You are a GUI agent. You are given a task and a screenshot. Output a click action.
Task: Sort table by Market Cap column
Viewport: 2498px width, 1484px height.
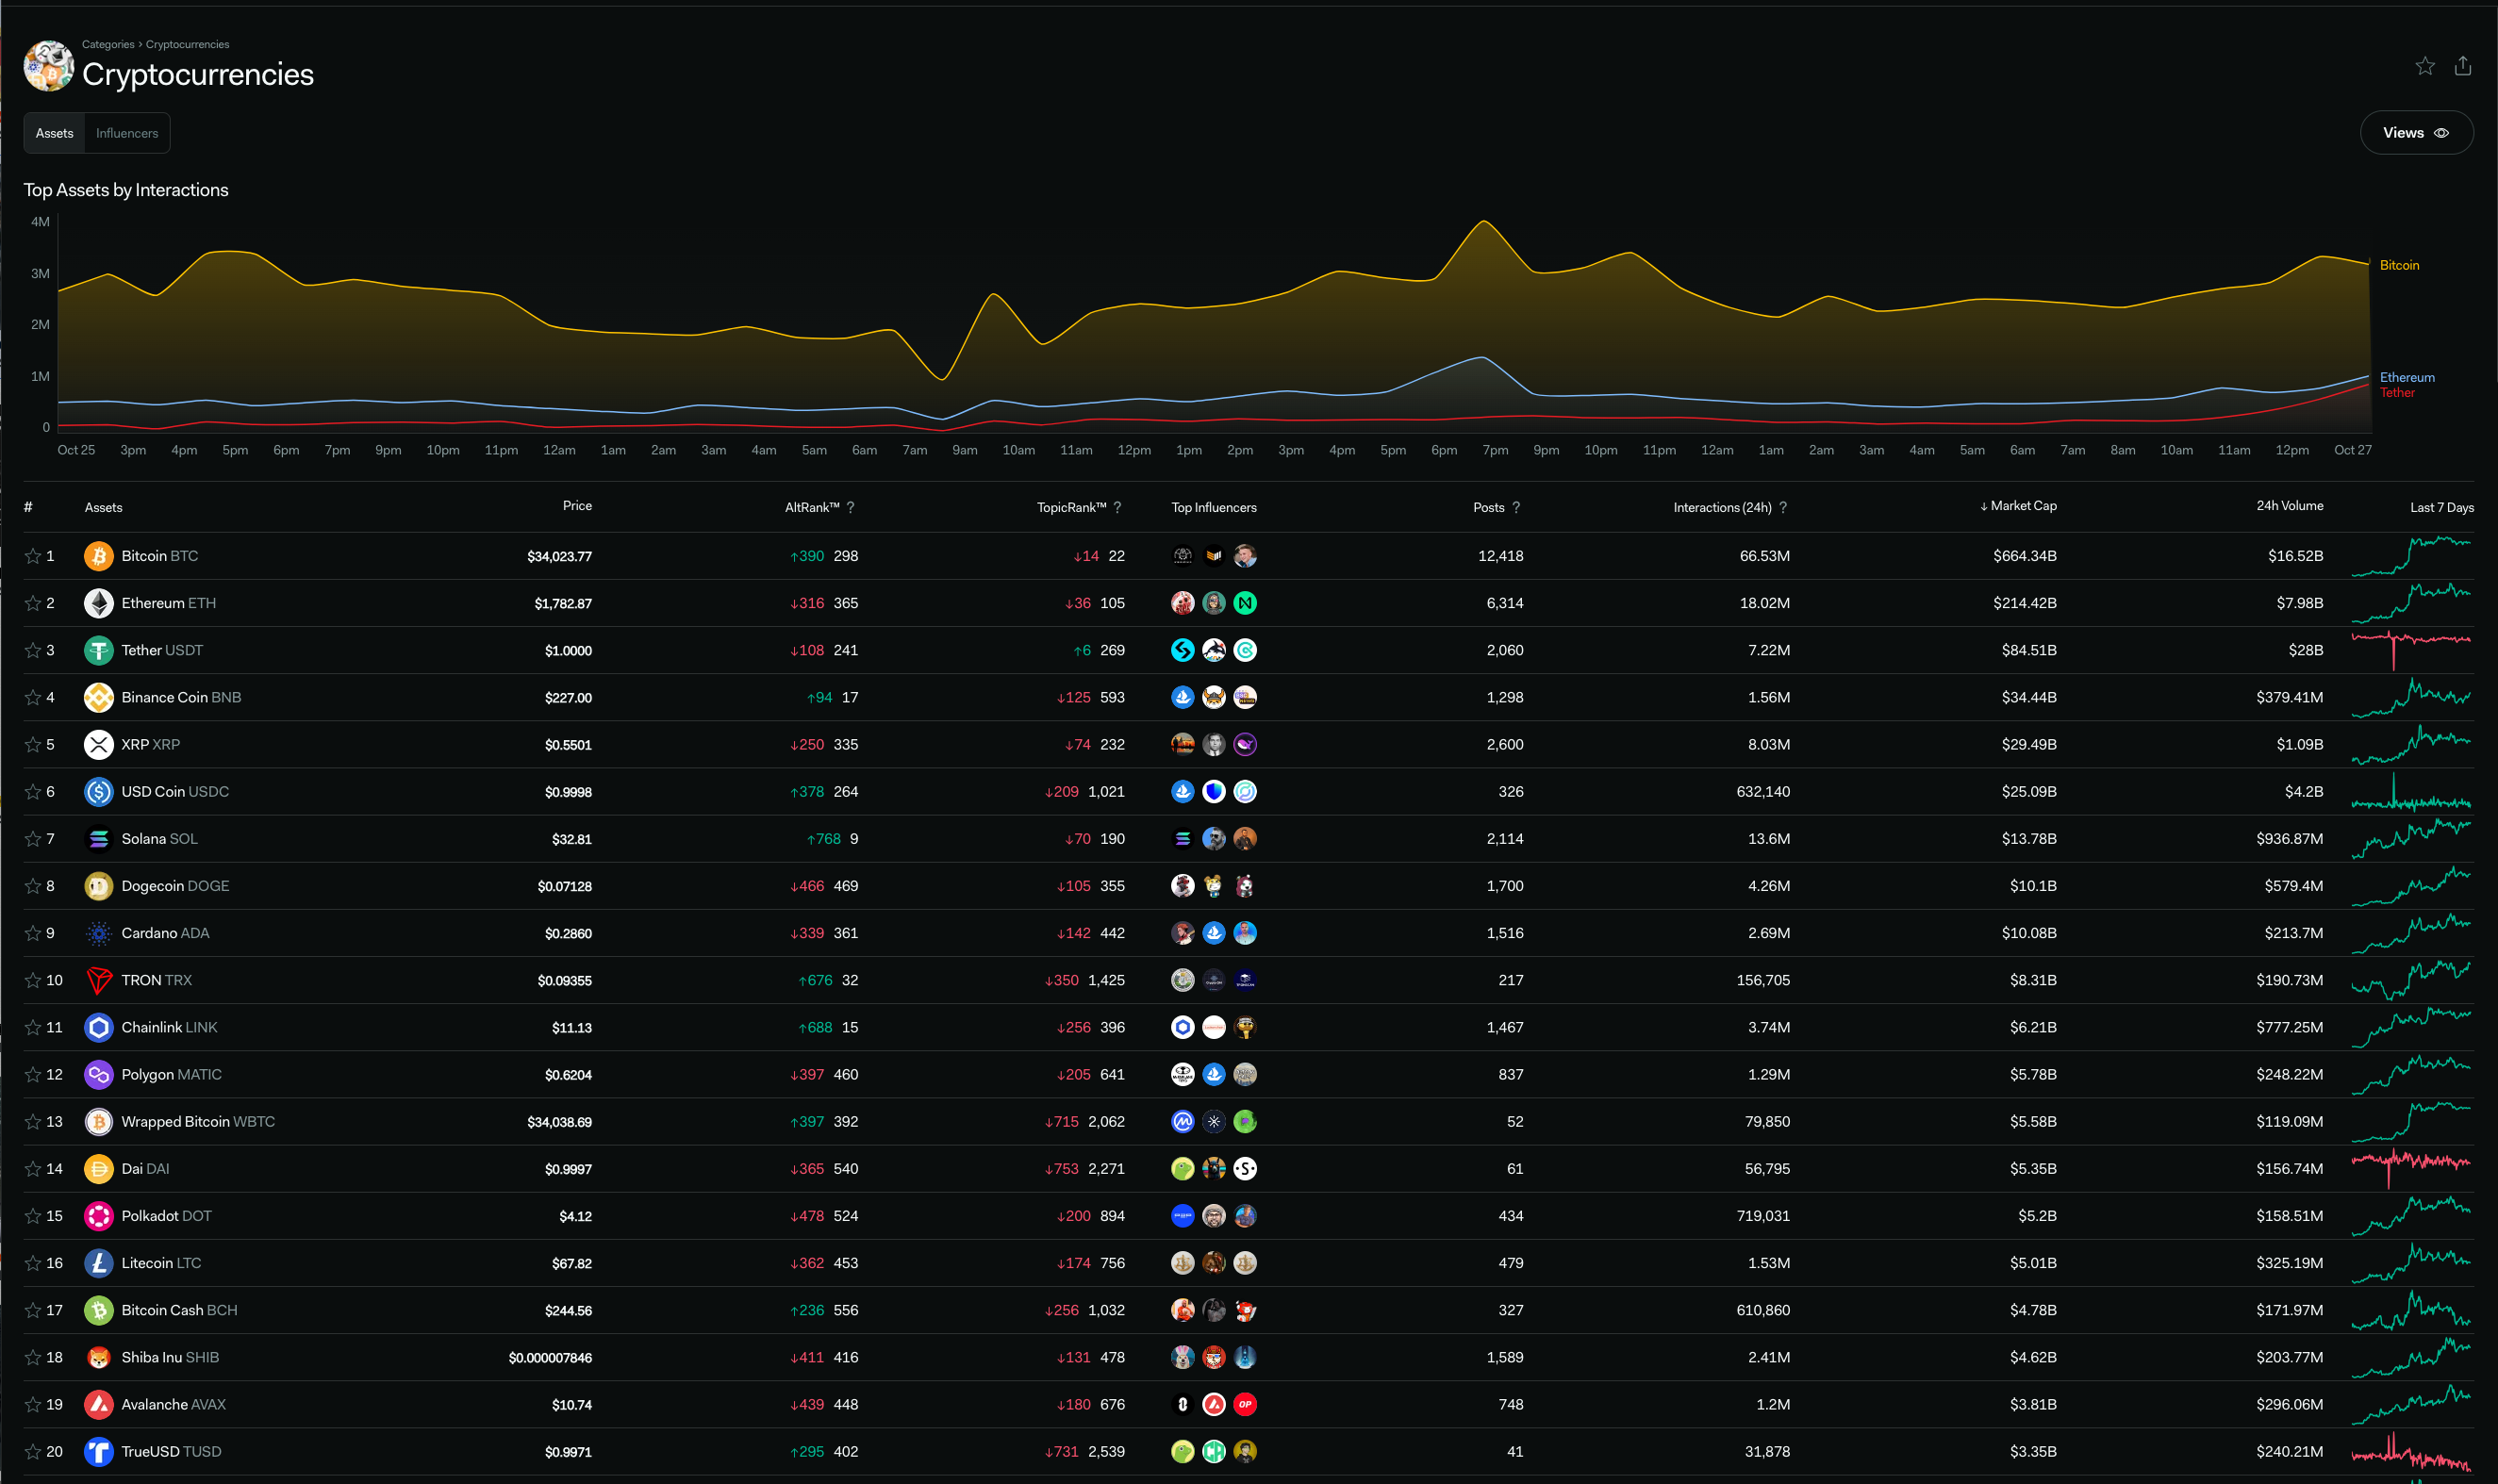pos(2022,506)
